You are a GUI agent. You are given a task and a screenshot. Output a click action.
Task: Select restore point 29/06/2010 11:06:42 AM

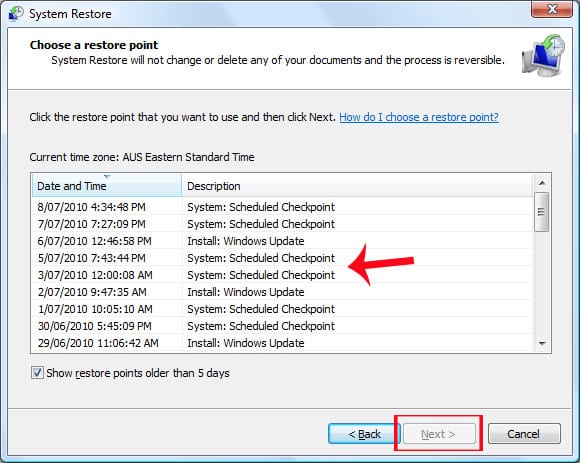[x=282, y=343]
